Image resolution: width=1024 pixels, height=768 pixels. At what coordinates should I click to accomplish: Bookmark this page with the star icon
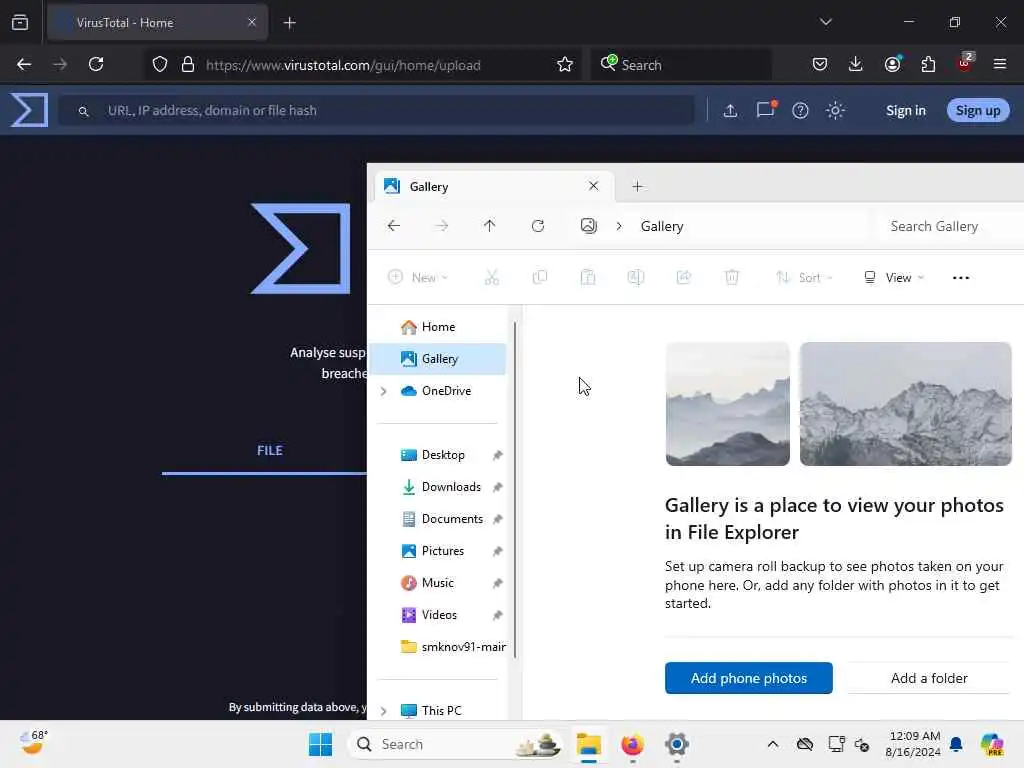click(x=565, y=64)
